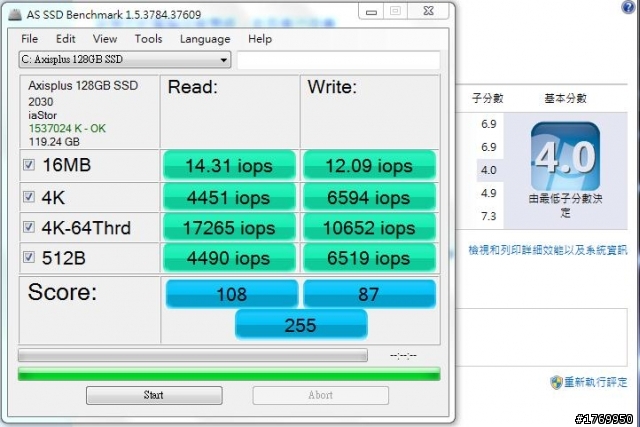The image size is (640, 427).
Task: Click the gray current-test progress bar
Action: (x=193, y=355)
